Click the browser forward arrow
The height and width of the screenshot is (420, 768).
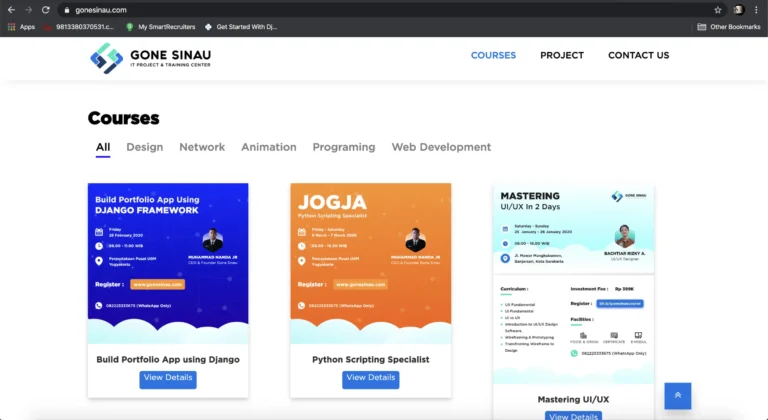(x=28, y=10)
